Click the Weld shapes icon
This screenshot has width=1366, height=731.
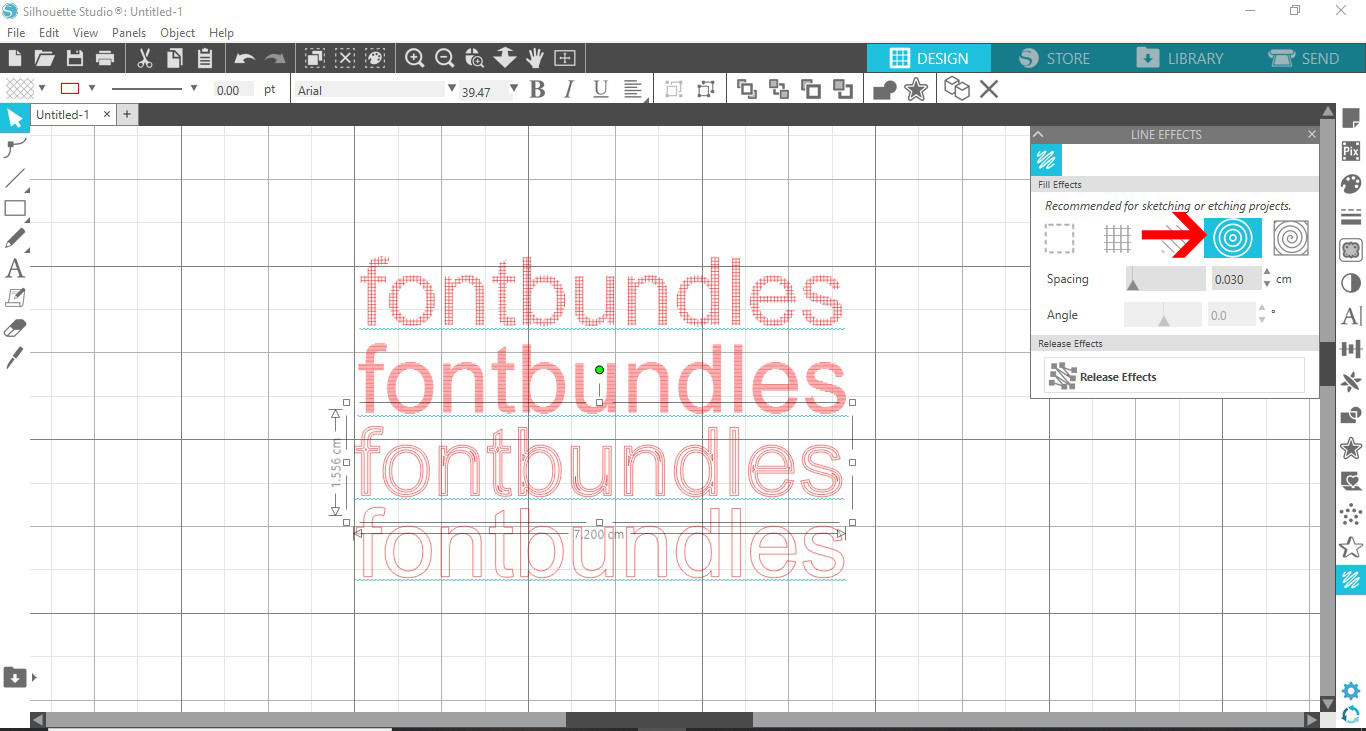point(885,90)
